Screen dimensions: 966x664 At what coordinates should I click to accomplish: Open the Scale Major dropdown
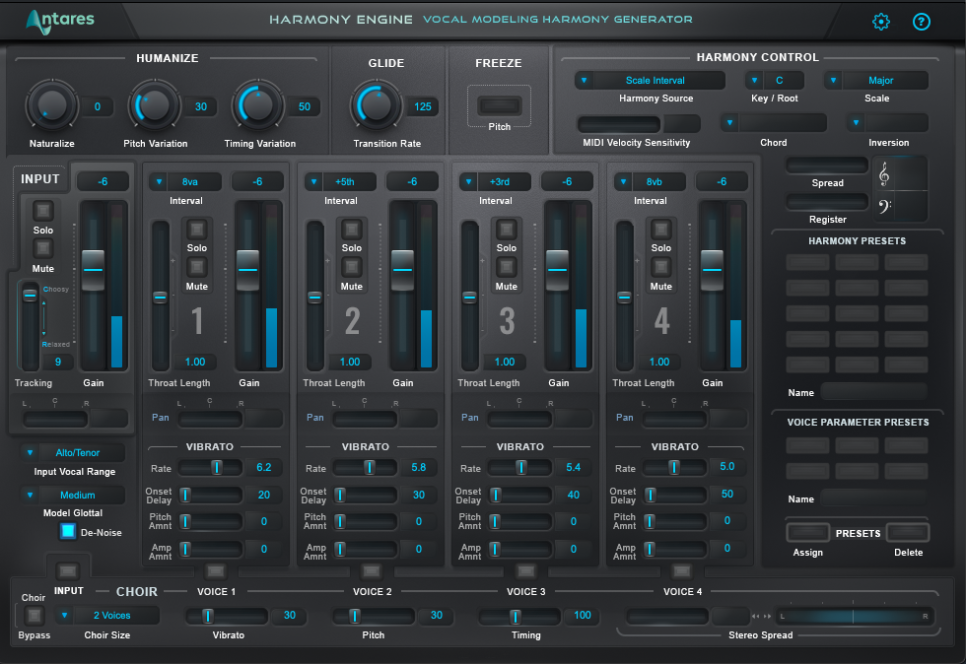(876, 80)
